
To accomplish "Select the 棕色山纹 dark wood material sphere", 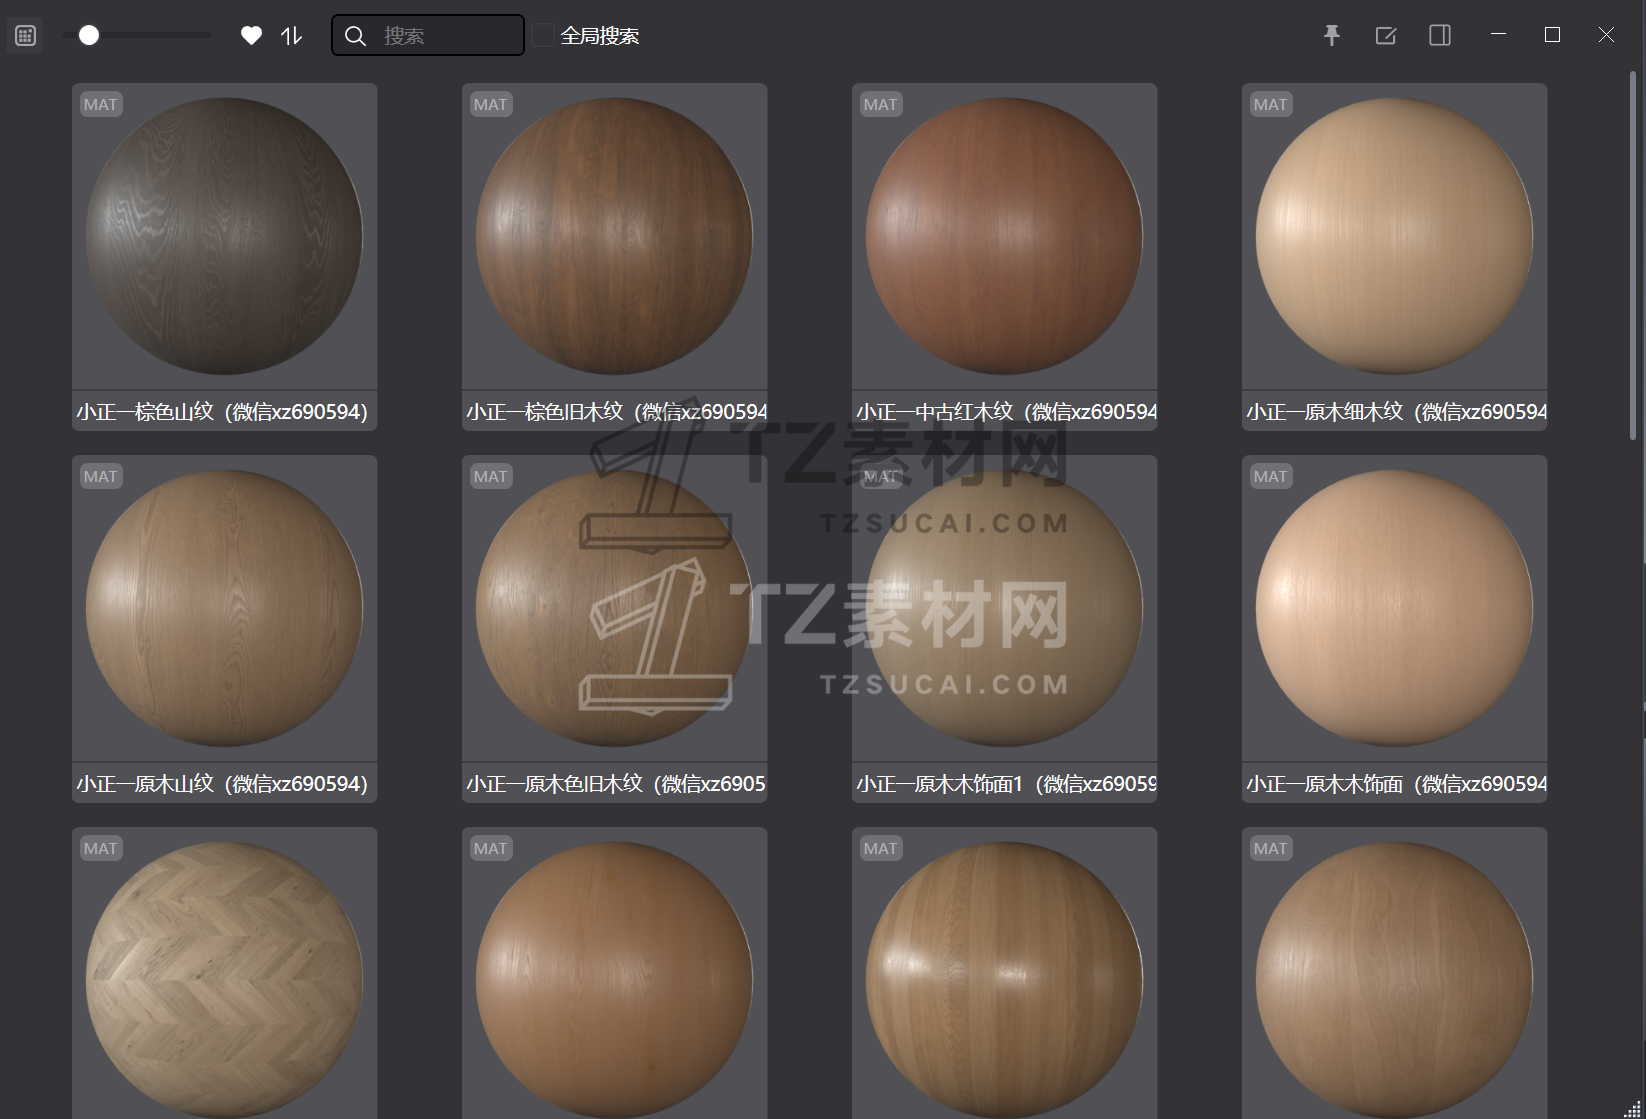I will [224, 236].
